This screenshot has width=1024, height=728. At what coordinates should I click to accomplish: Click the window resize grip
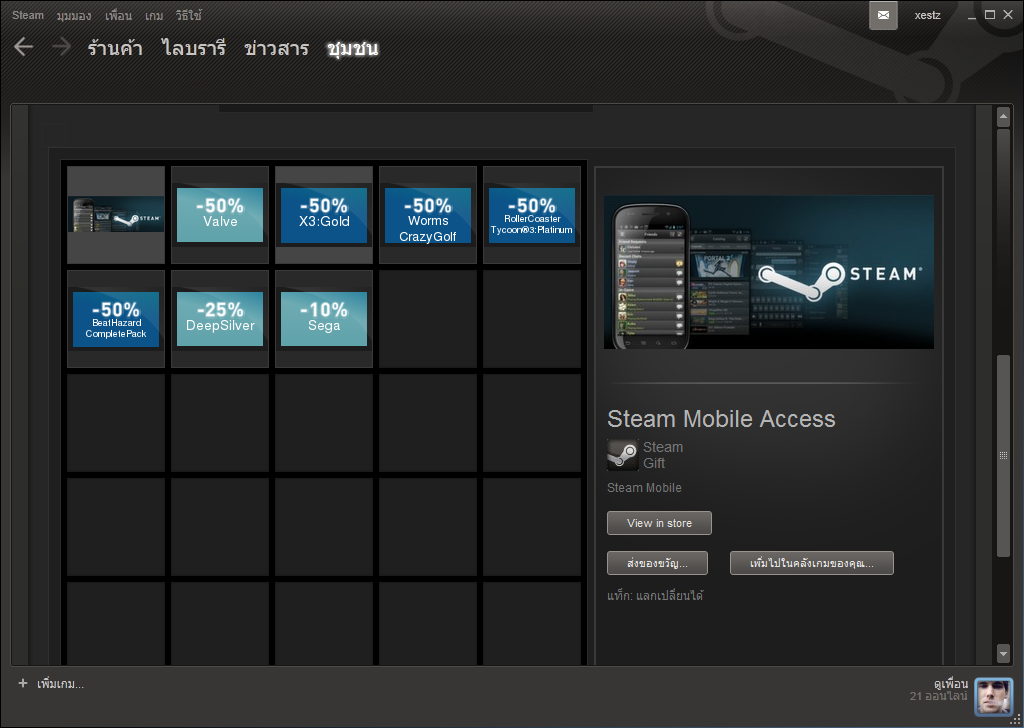coord(1016,720)
